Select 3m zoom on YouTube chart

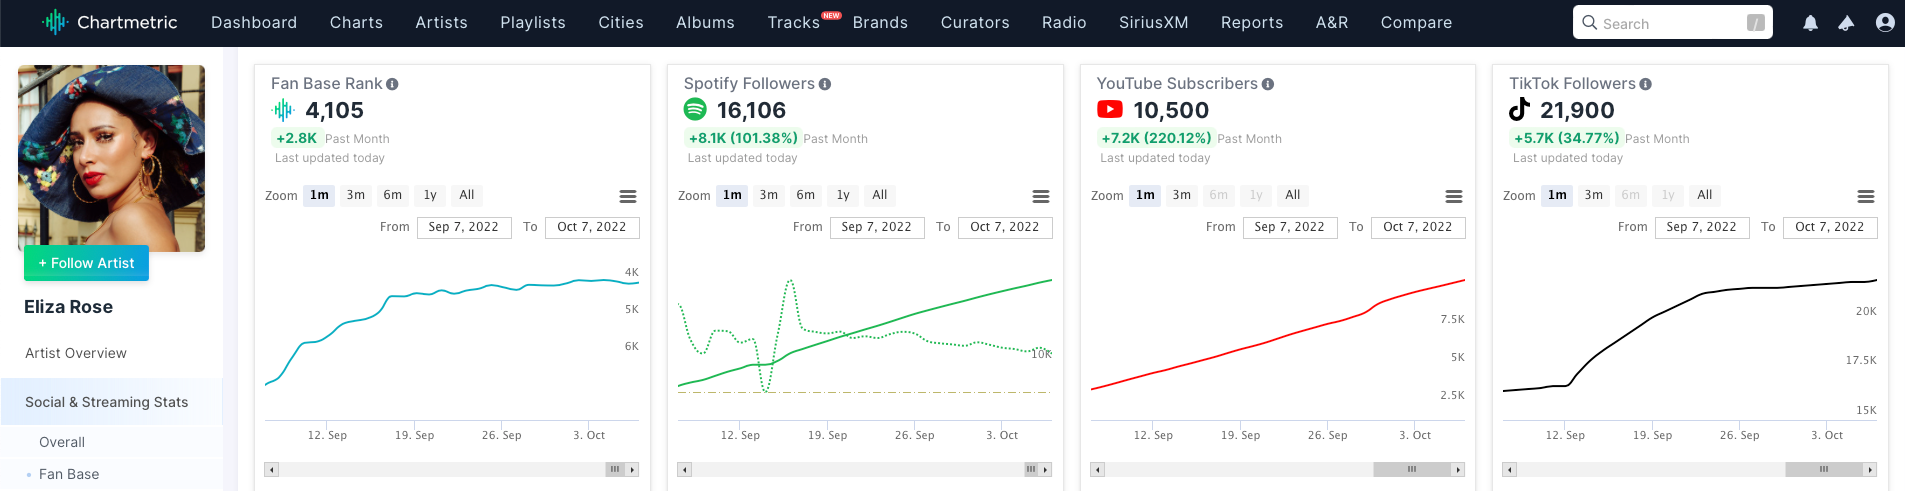(x=1182, y=195)
